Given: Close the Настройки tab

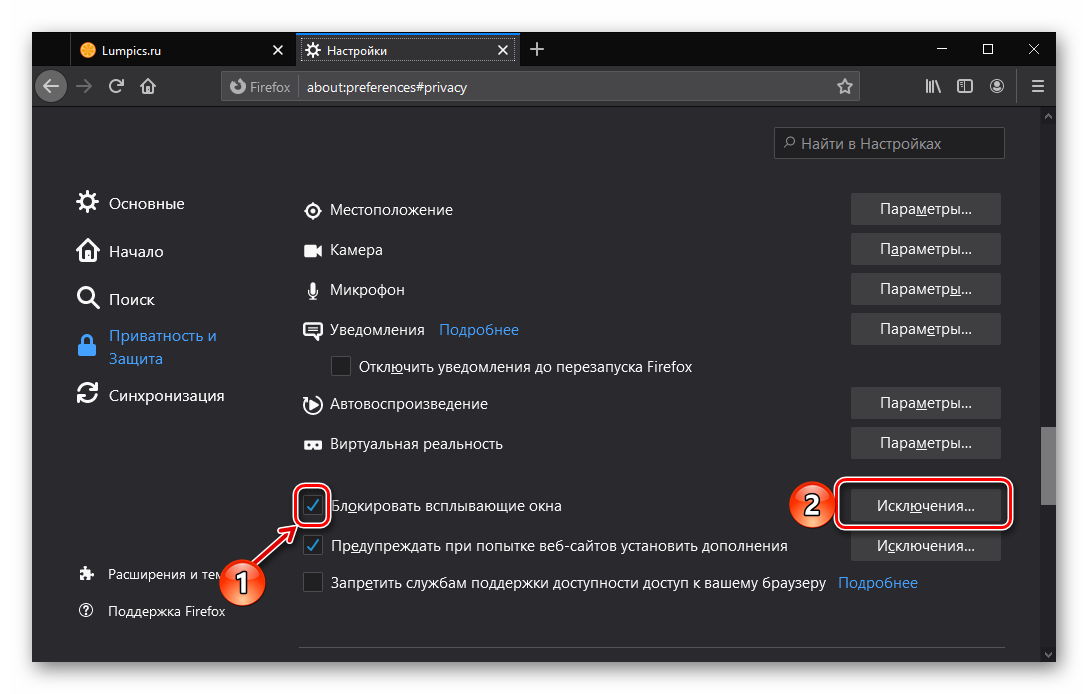Looking at the screenshot, I should coord(503,50).
